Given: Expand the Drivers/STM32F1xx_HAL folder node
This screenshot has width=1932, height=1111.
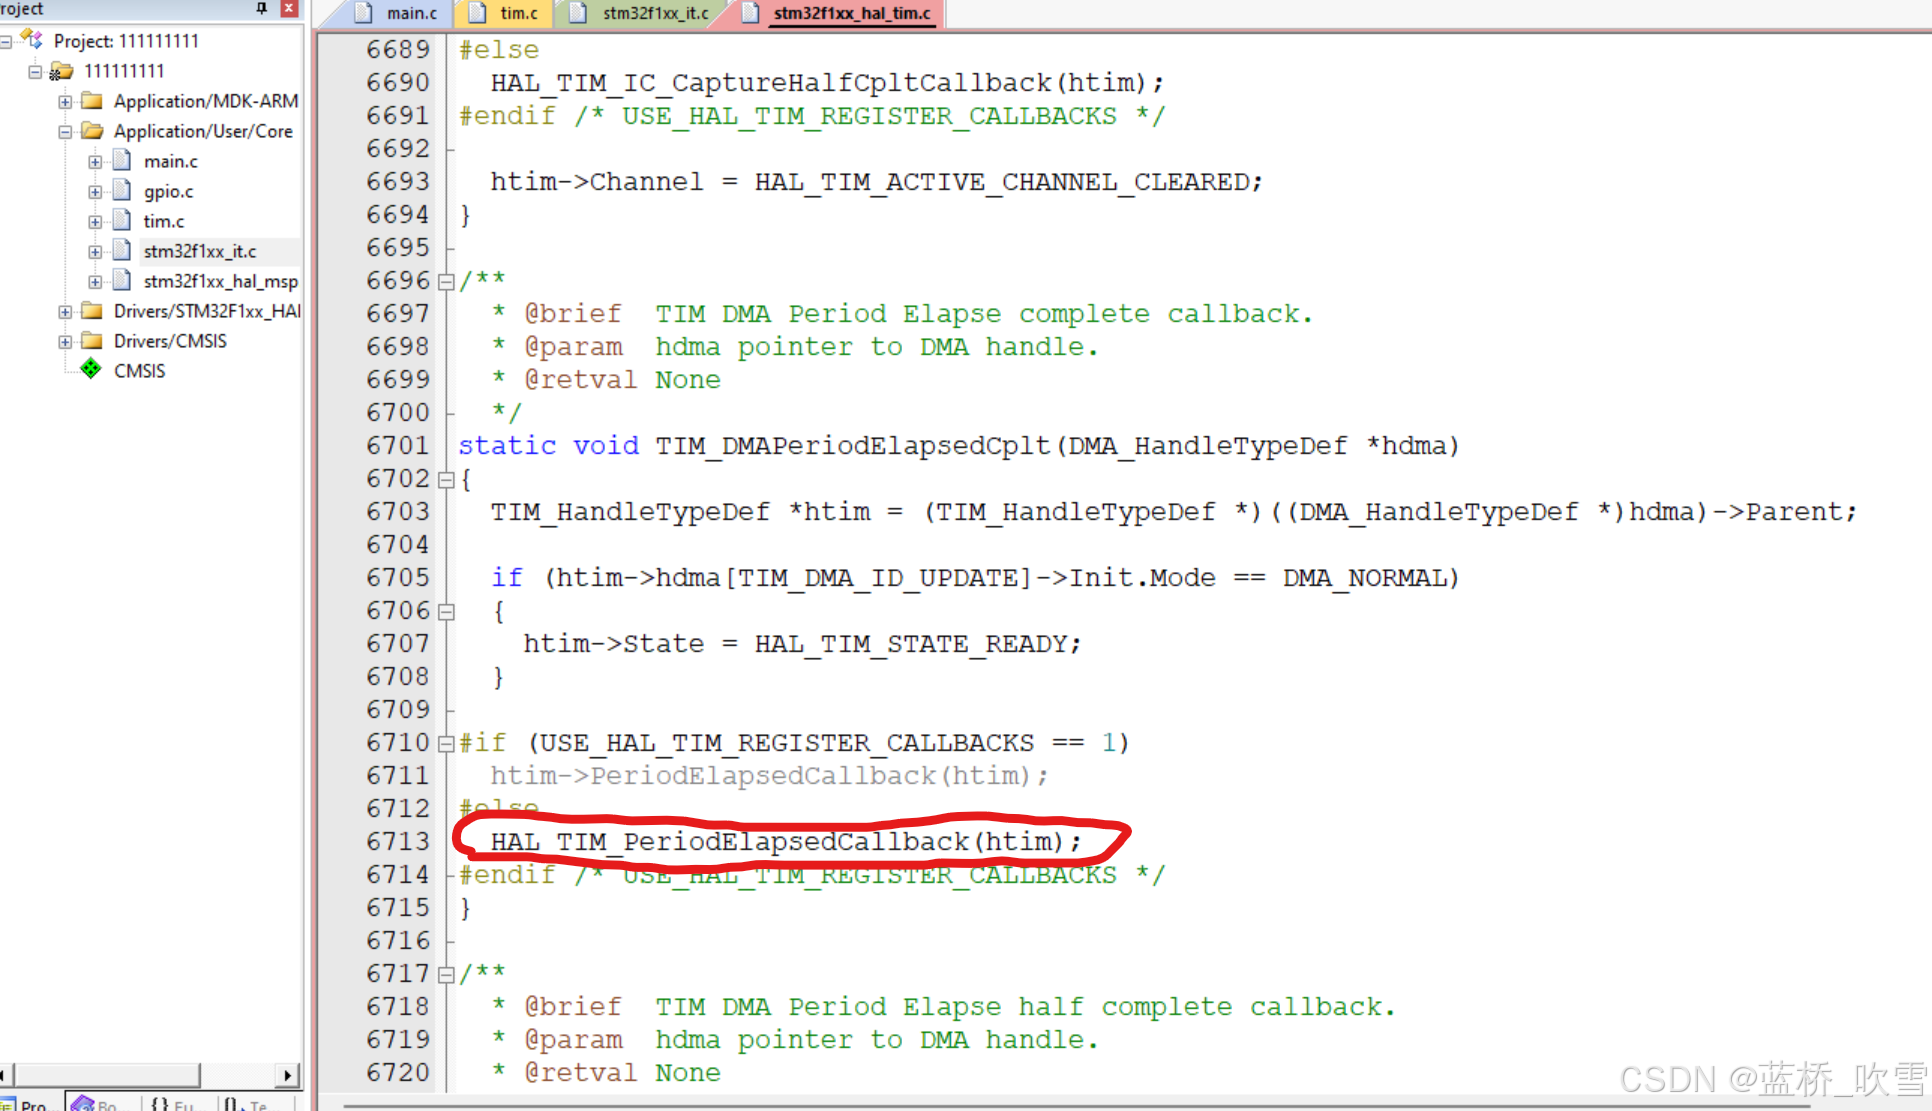Looking at the screenshot, I should (65, 312).
